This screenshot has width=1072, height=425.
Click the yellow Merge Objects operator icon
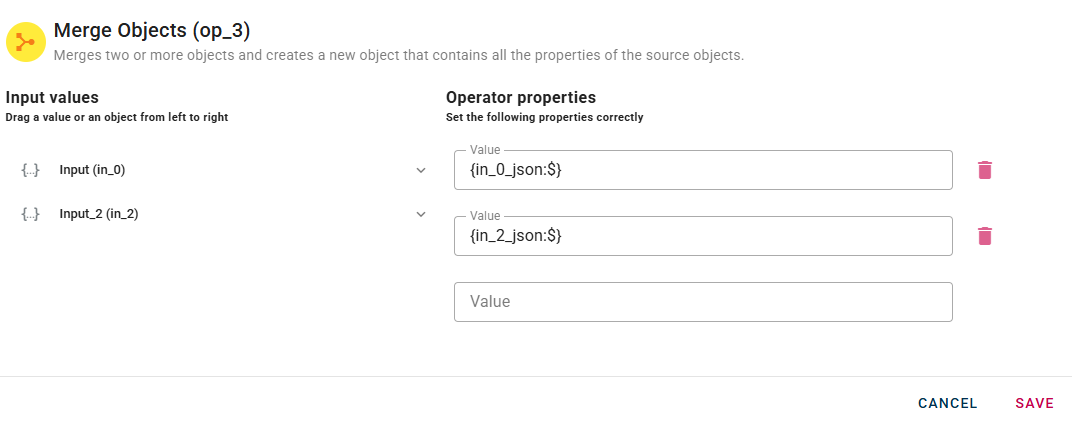pos(26,42)
